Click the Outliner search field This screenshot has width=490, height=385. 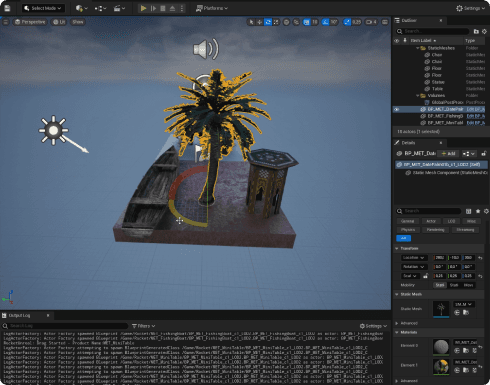[433, 31]
